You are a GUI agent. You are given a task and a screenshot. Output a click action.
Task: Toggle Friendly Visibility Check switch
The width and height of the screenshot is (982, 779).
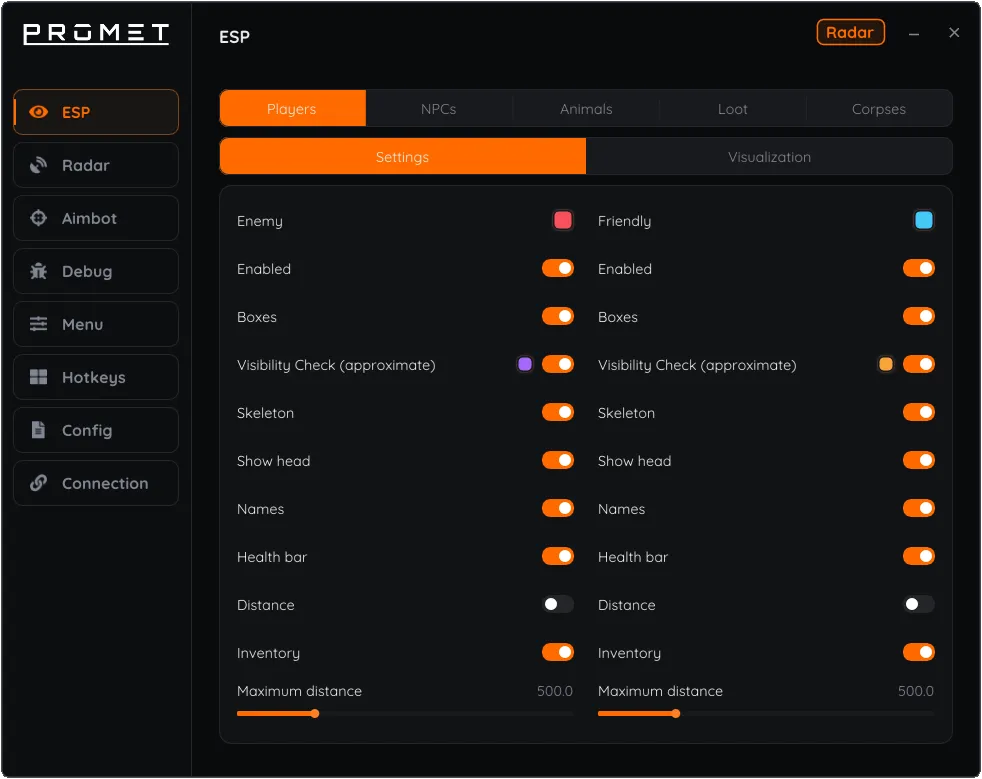[x=919, y=364]
